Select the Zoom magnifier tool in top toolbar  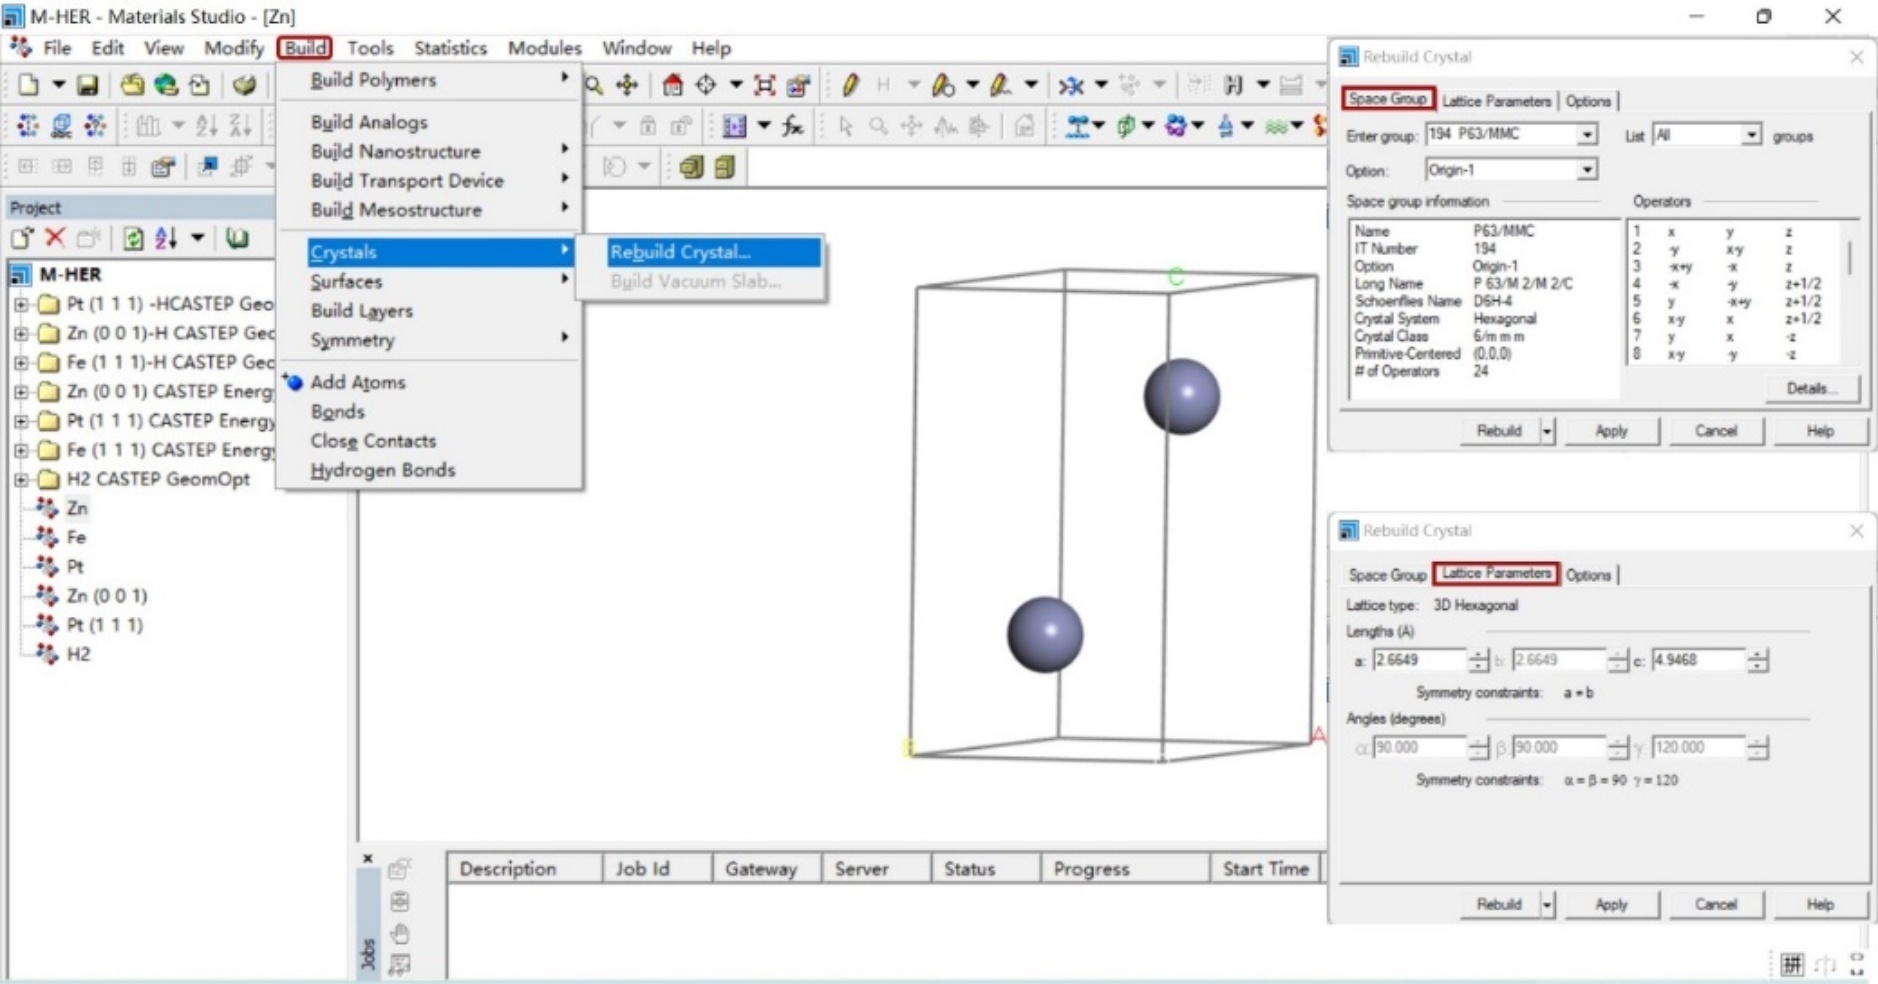pos(594,86)
